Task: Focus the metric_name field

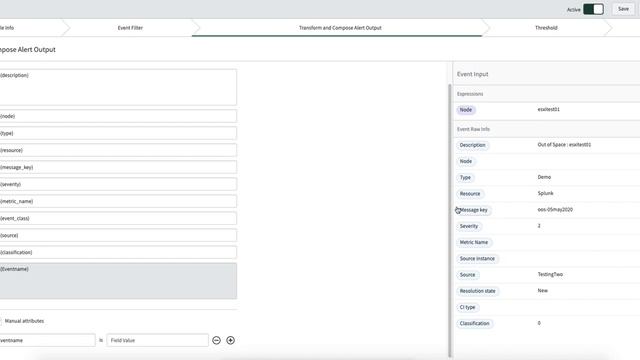Action: [x=118, y=201]
